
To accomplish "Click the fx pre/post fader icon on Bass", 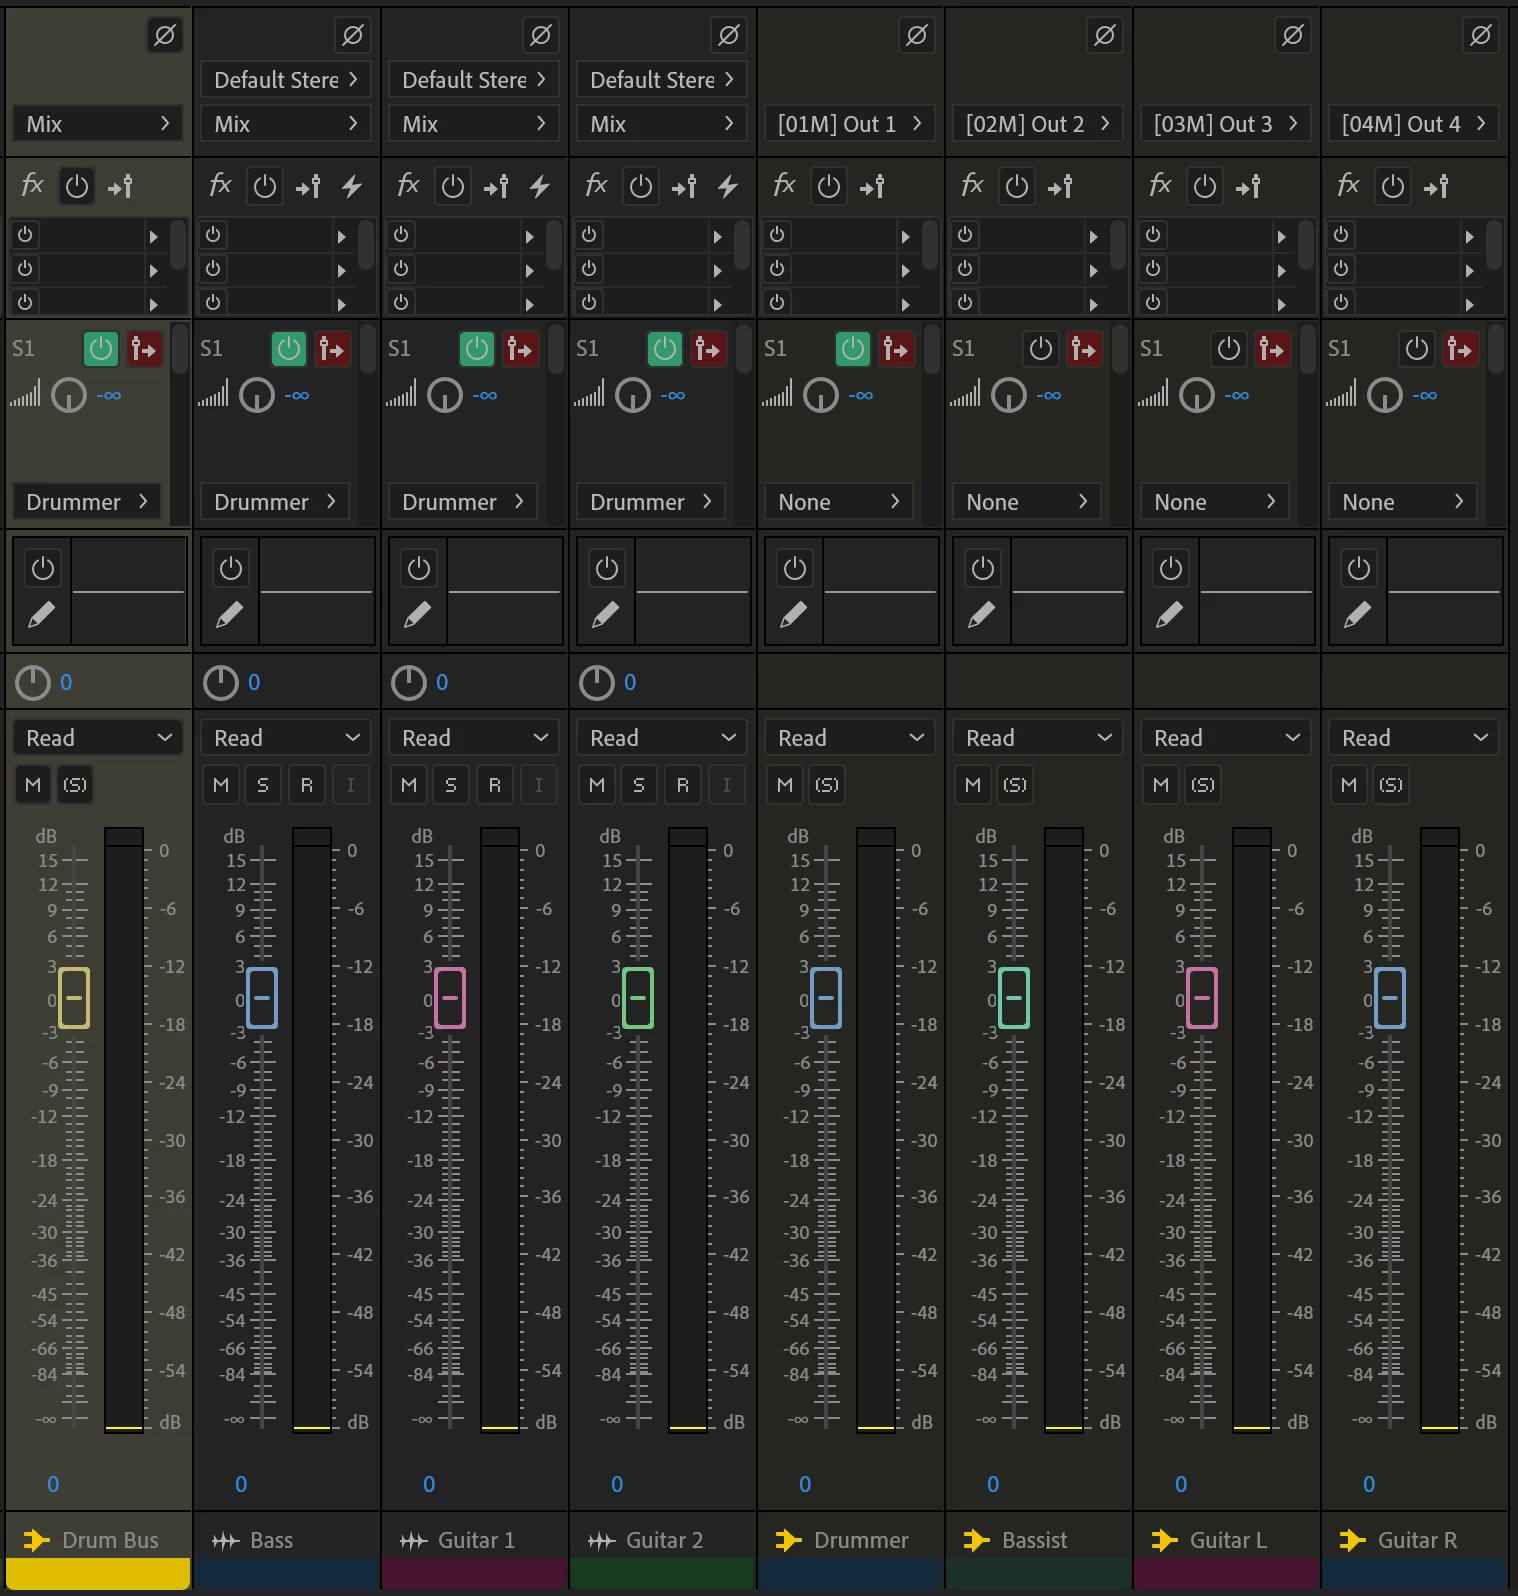I will click(308, 186).
